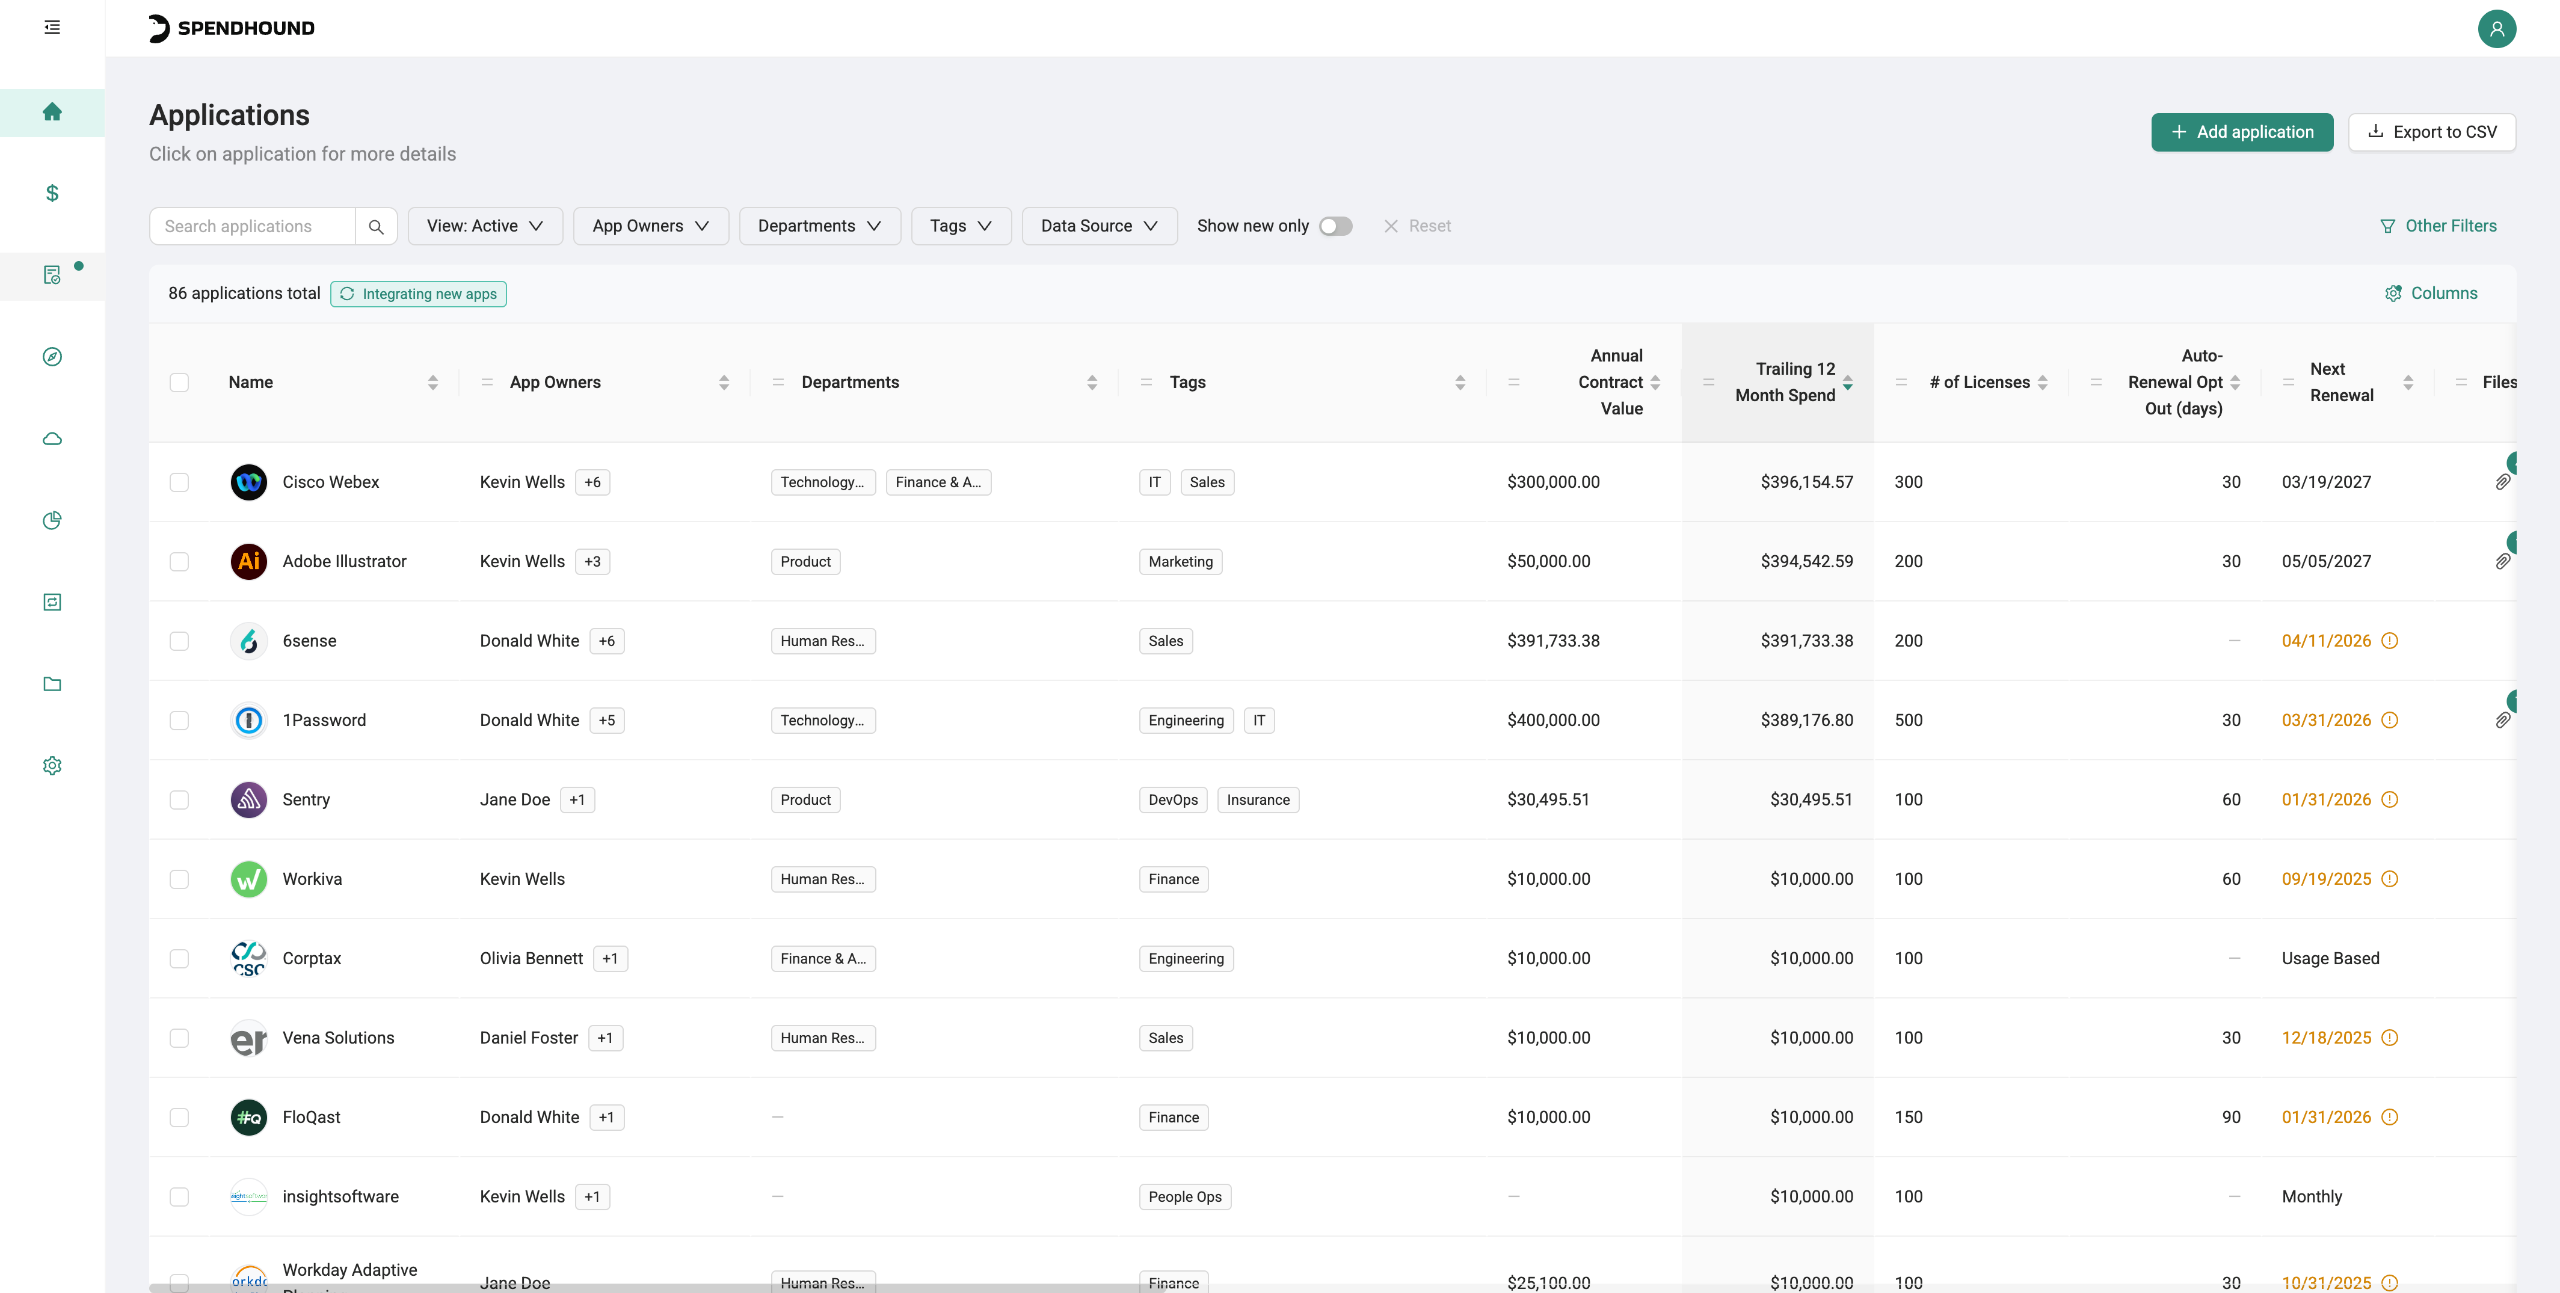2560x1293 pixels.
Task: Open the Tags filter dropdown
Action: (960, 227)
